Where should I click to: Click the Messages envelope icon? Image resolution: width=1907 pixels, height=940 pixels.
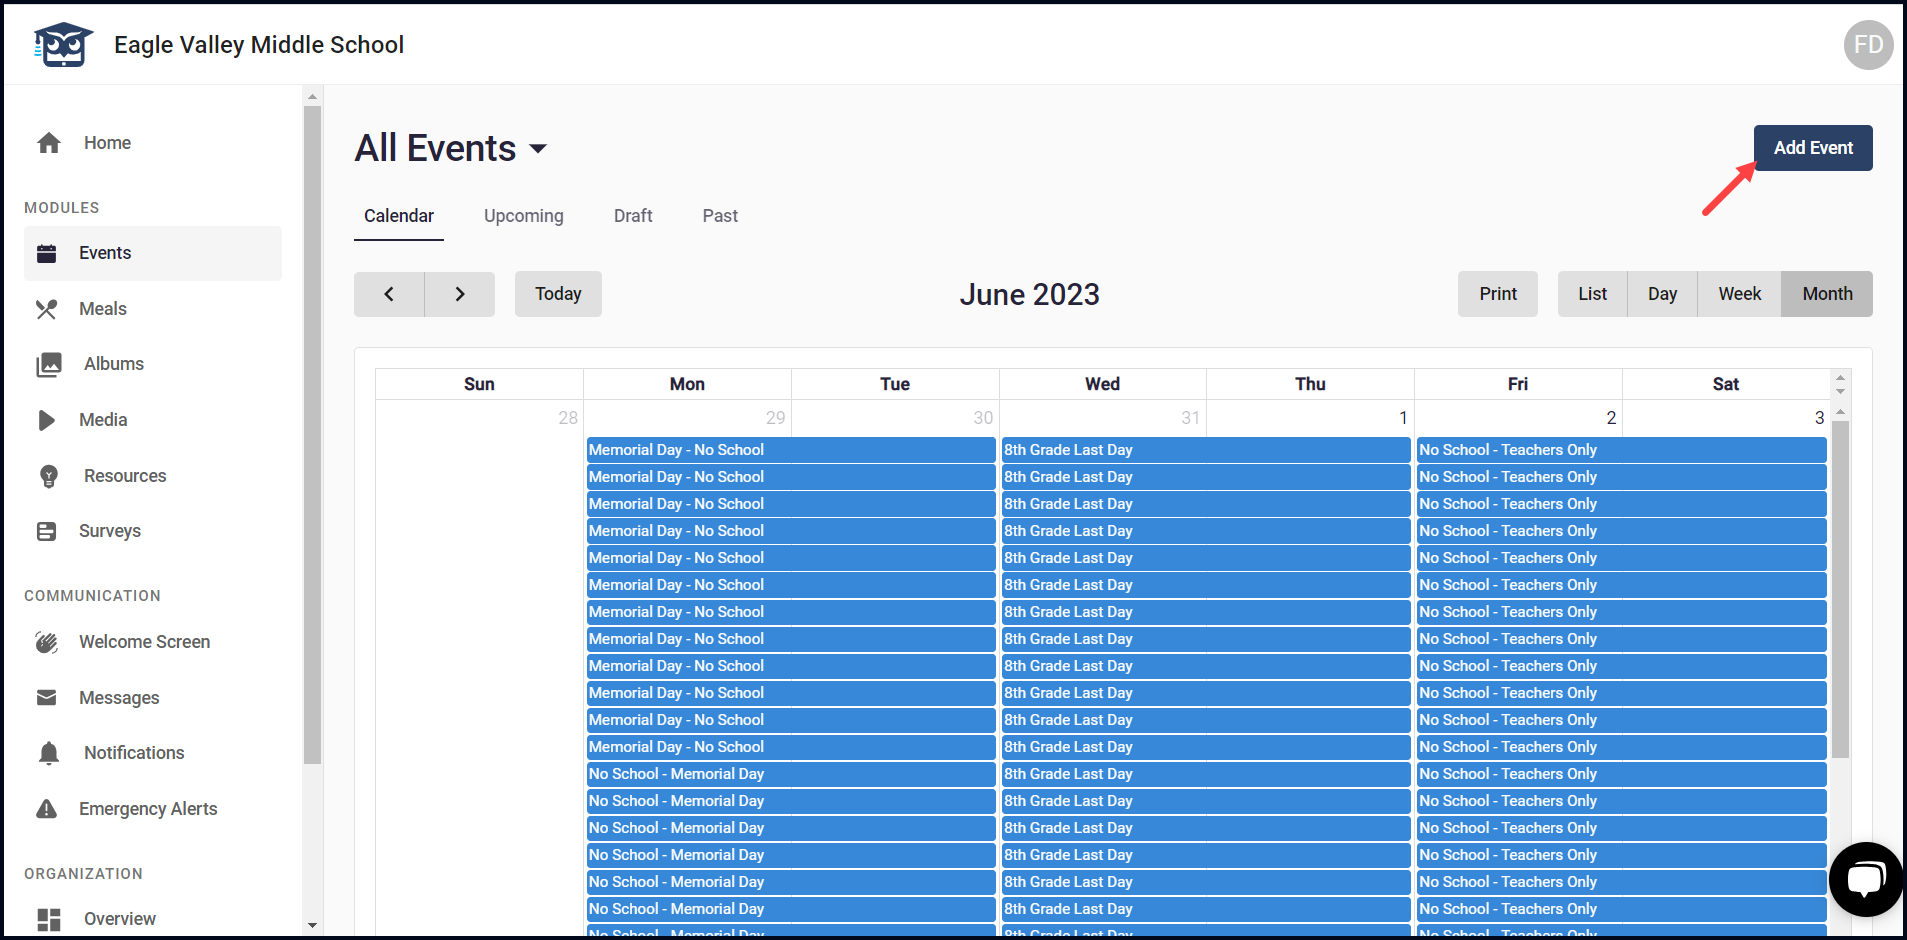tap(47, 698)
